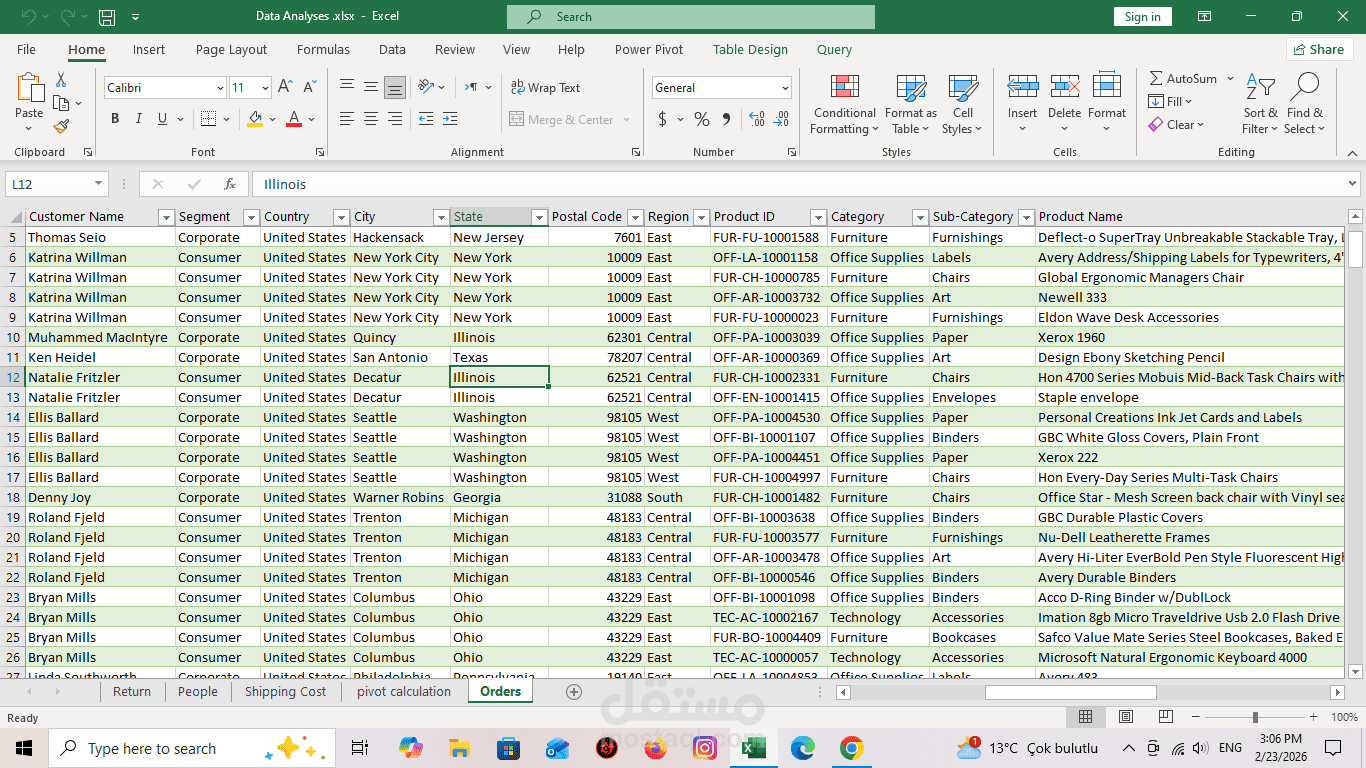Viewport: 1366px width, 768px height.
Task: Apply Accounting Number Format dollar icon
Action: point(662,119)
